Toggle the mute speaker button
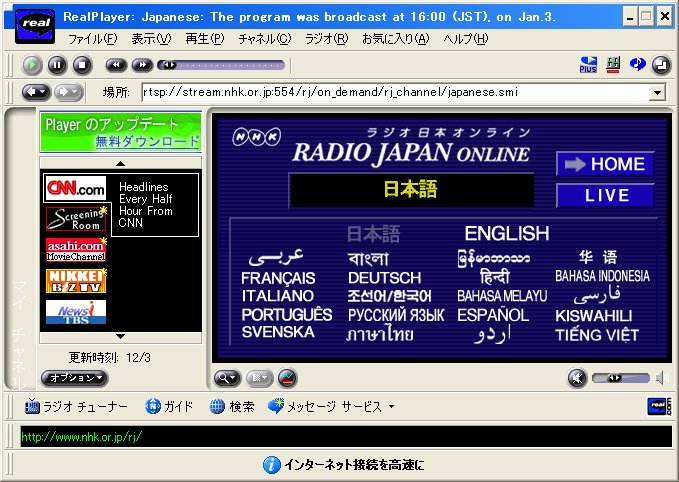This screenshot has height=482, width=679. coord(577,378)
